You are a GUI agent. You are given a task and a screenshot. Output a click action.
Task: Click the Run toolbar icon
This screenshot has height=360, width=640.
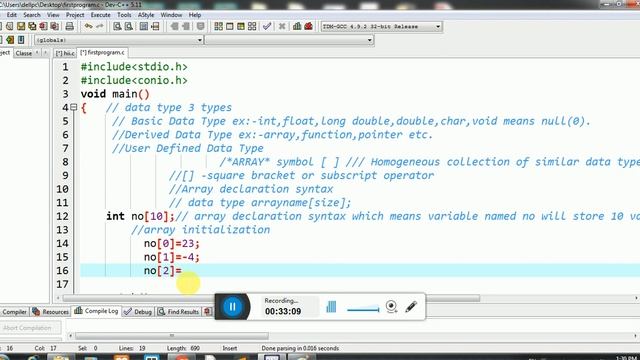pyautogui.click(x=230, y=27)
